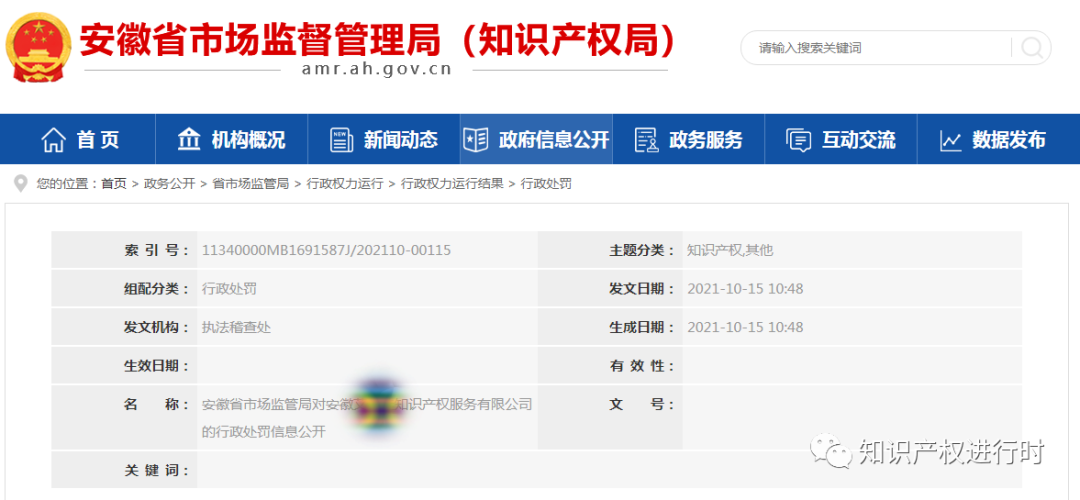This screenshot has width=1080, height=500.
Task: Click the home house icon
Action: tap(54, 140)
